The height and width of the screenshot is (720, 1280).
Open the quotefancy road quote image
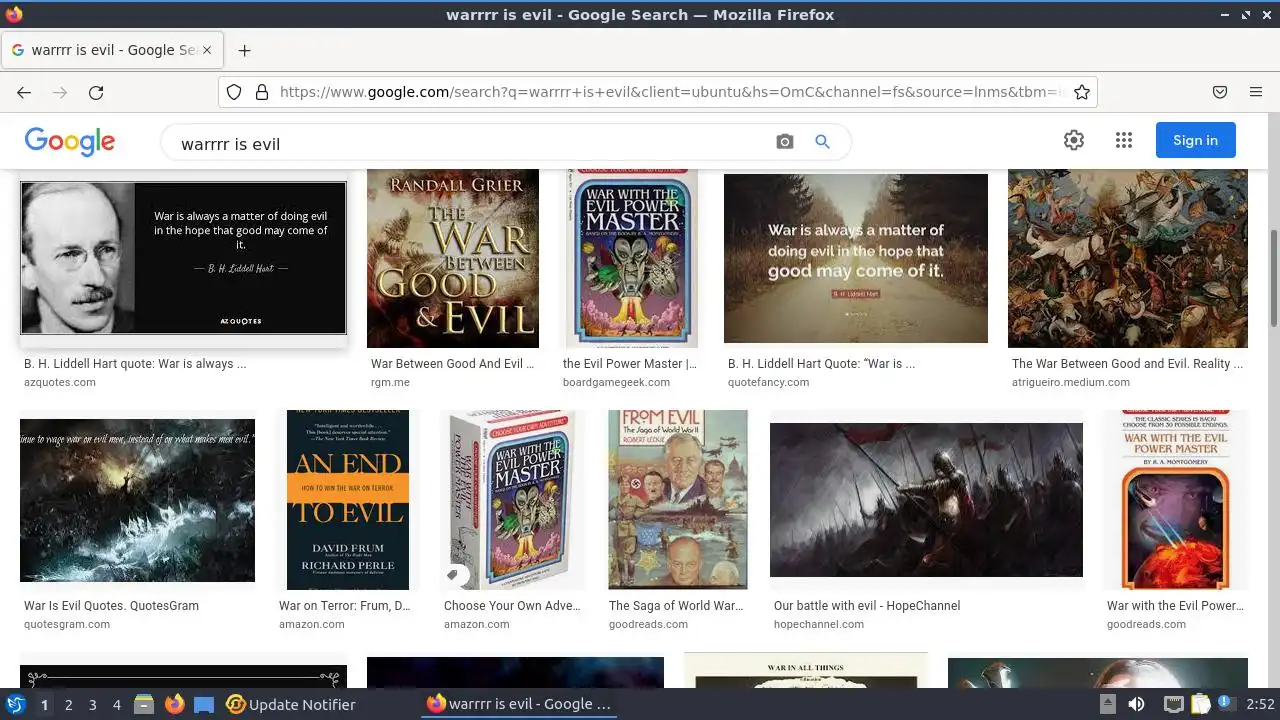click(x=856, y=258)
